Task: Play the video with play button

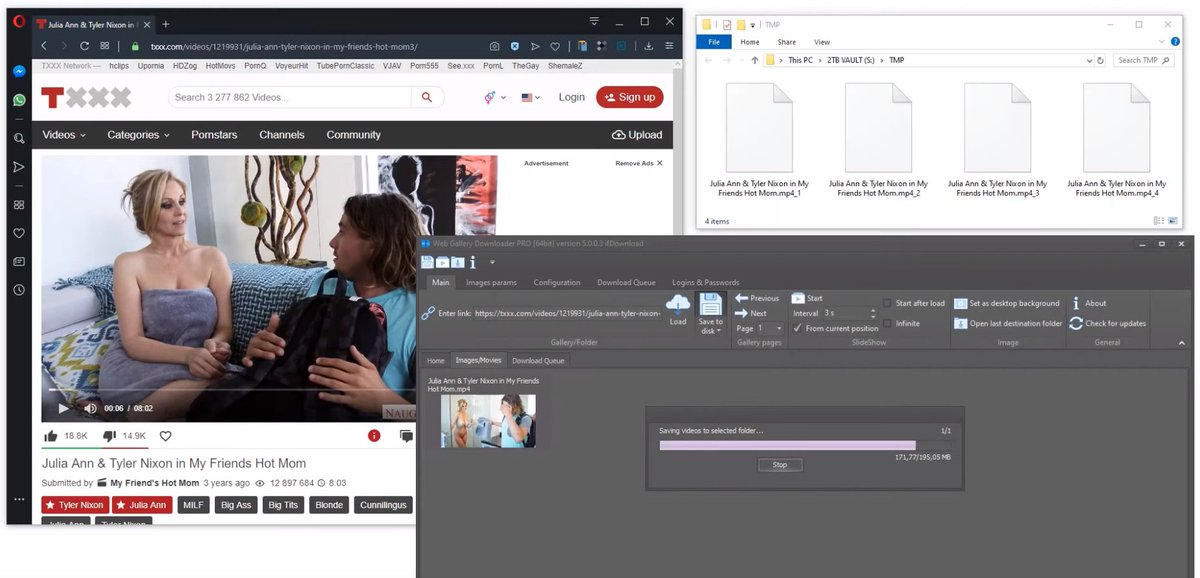Action: [x=64, y=408]
